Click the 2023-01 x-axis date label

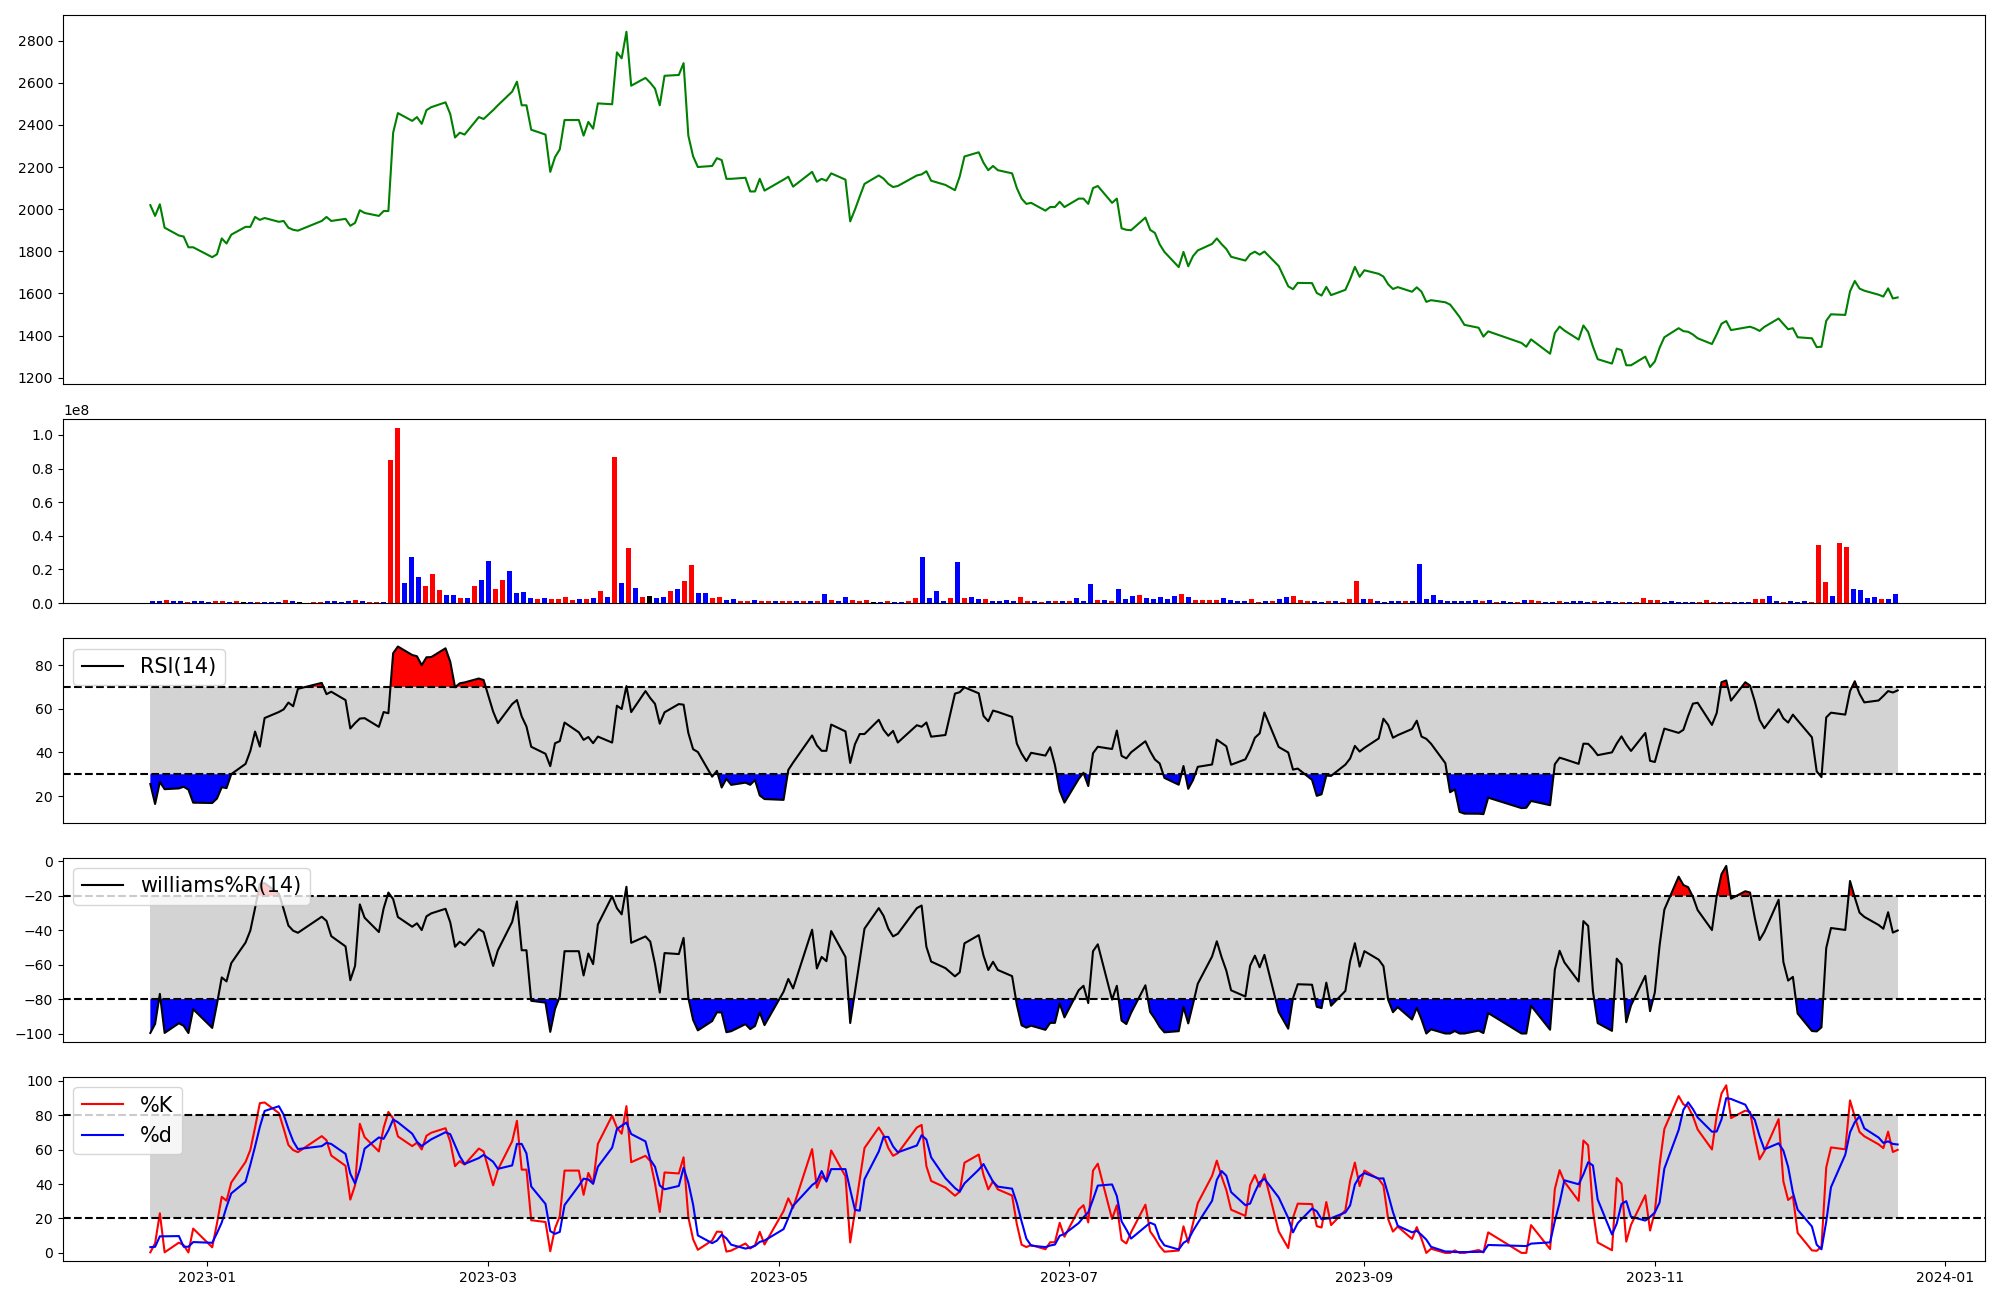[x=207, y=1277]
